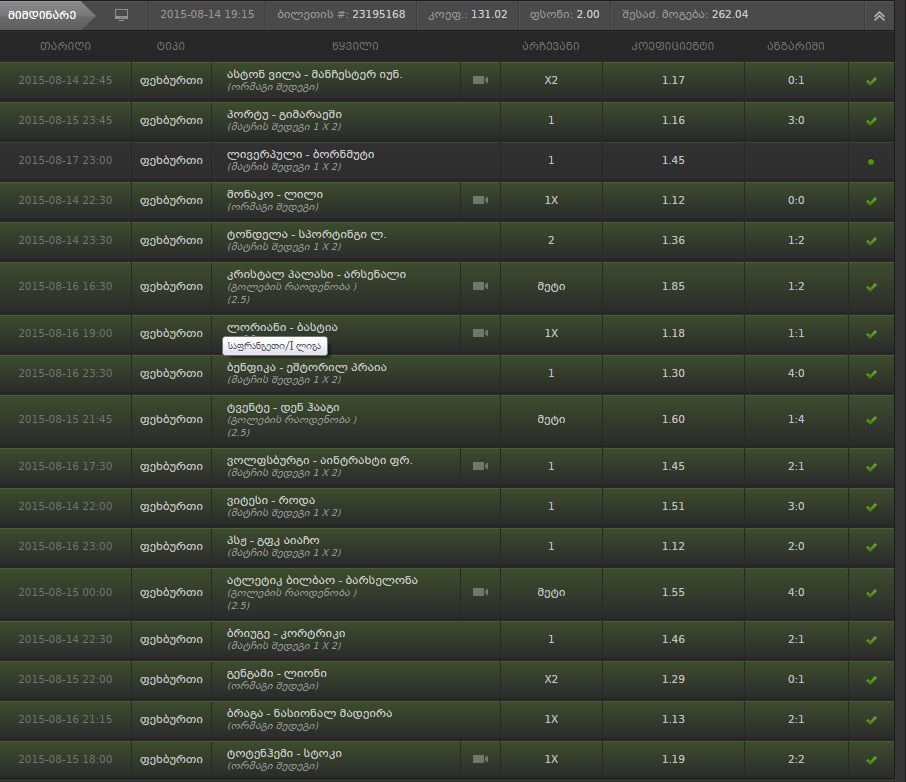Click possible winnings value 262.04
The height and width of the screenshot is (782, 906).
click(x=730, y=14)
